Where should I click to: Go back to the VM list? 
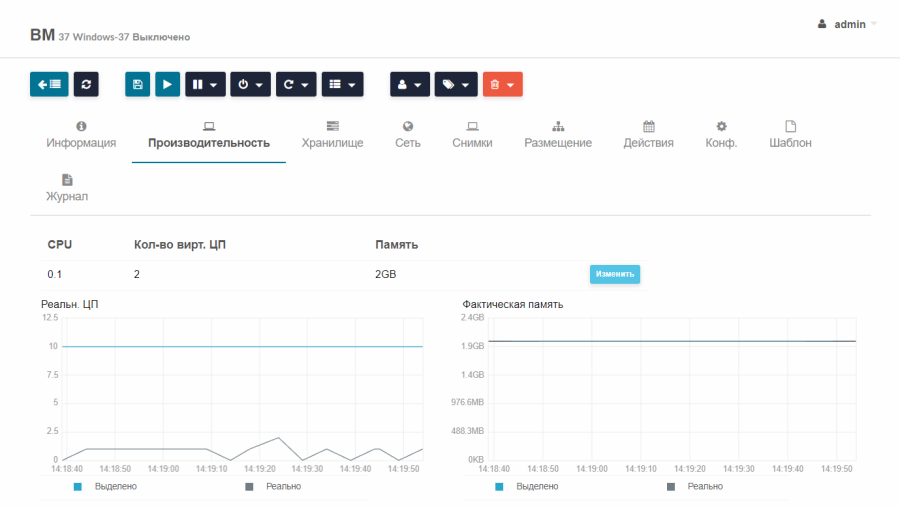coord(49,84)
